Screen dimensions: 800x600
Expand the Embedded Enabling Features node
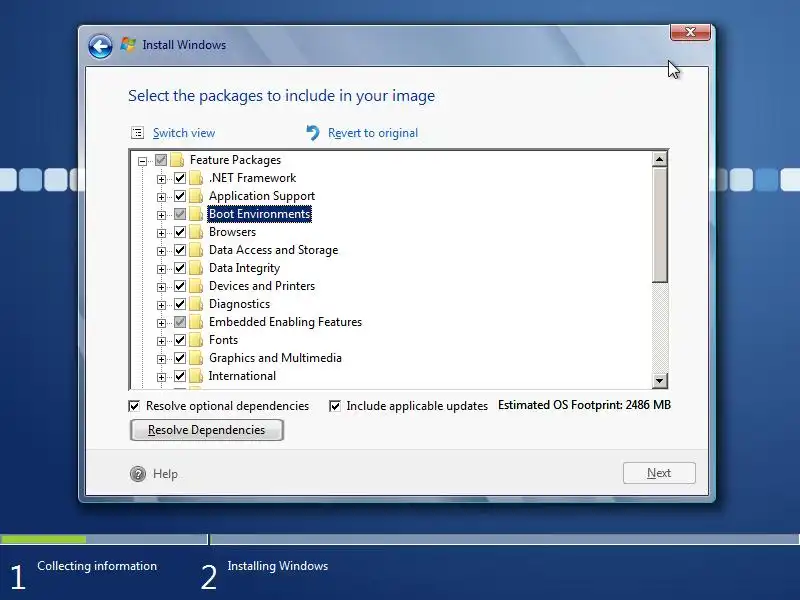point(161,323)
